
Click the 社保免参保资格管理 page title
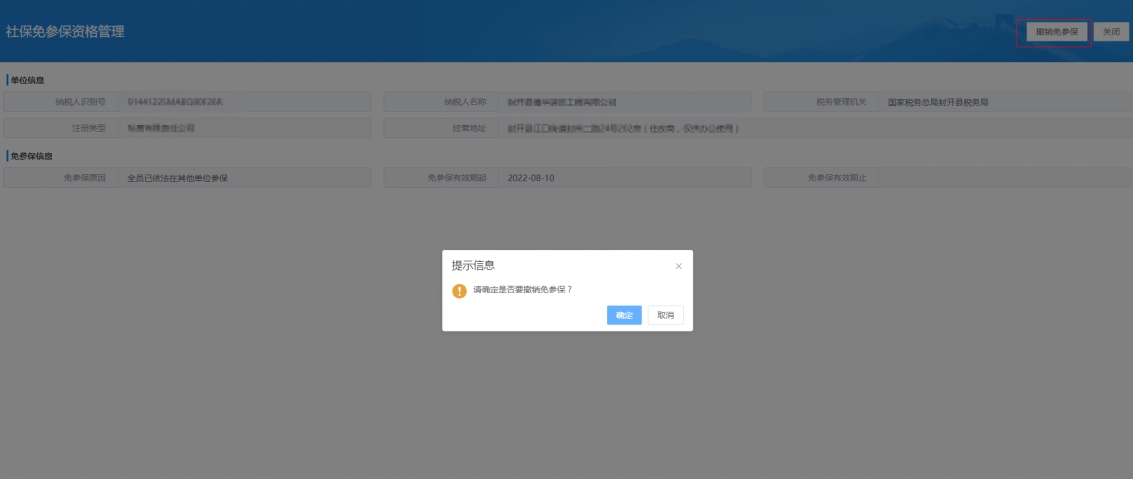tap(65, 32)
